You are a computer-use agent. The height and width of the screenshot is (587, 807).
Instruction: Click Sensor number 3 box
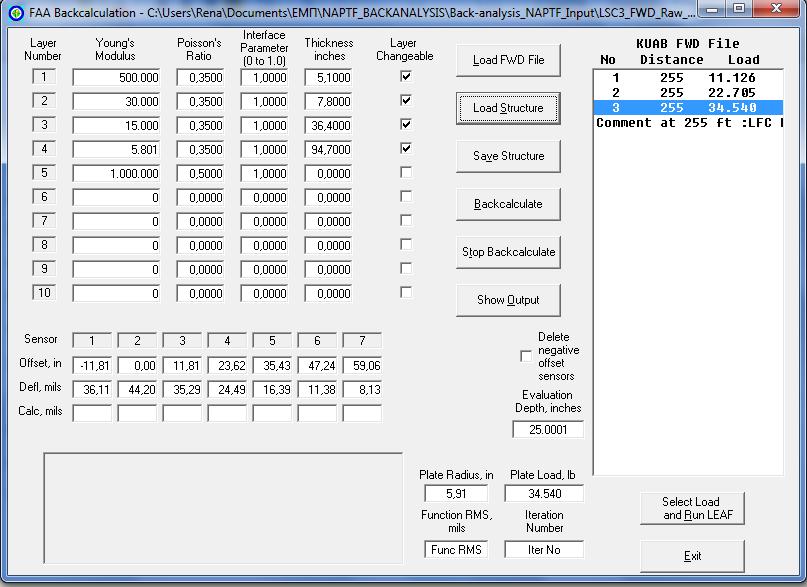pyautogui.click(x=182, y=341)
